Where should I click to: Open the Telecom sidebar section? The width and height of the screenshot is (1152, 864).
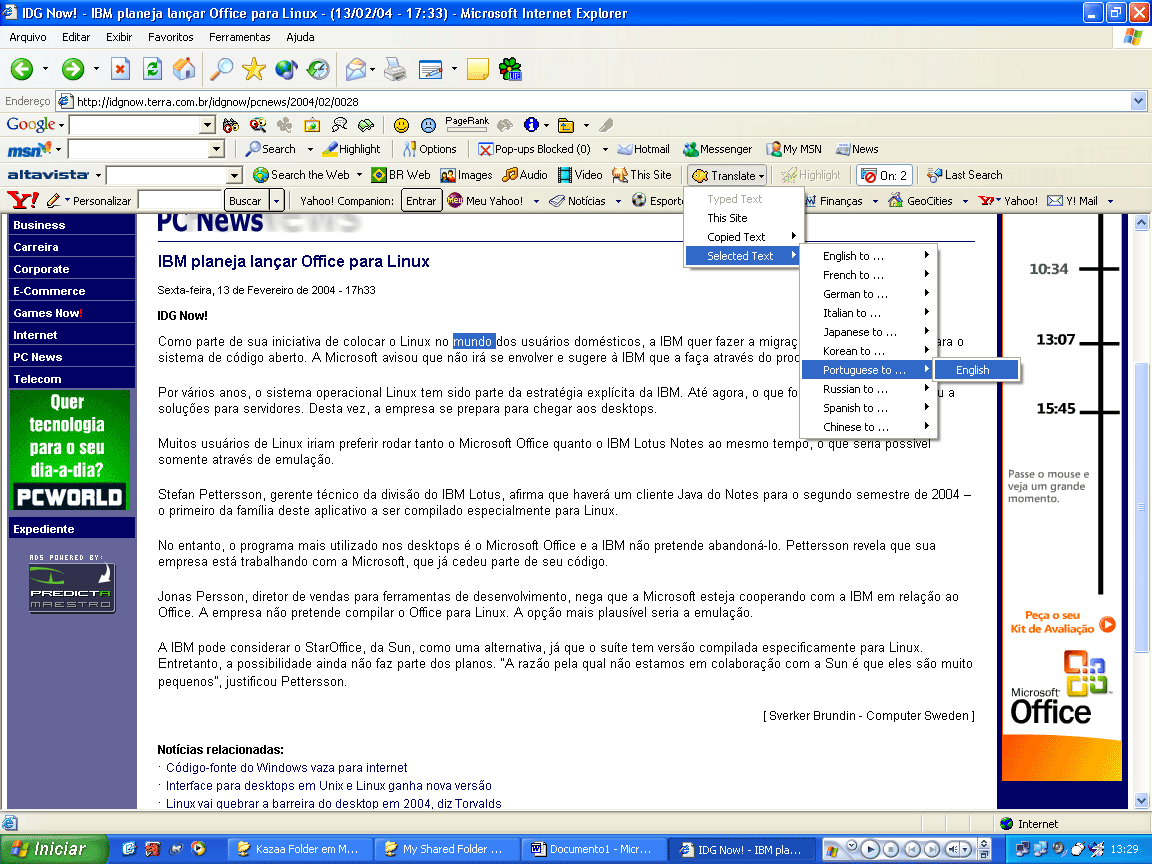[72, 378]
